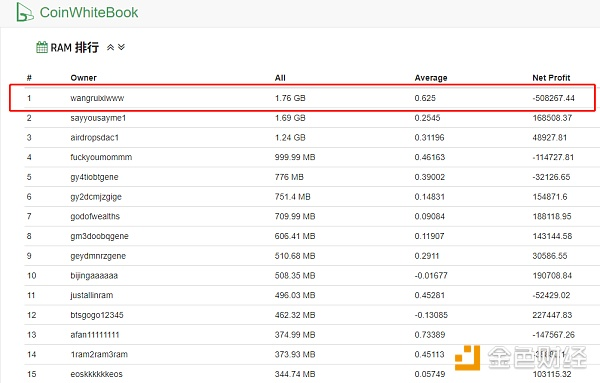The image size is (600, 383).
Task: Click the net profit -147567.26
Action: pyautogui.click(x=554, y=335)
